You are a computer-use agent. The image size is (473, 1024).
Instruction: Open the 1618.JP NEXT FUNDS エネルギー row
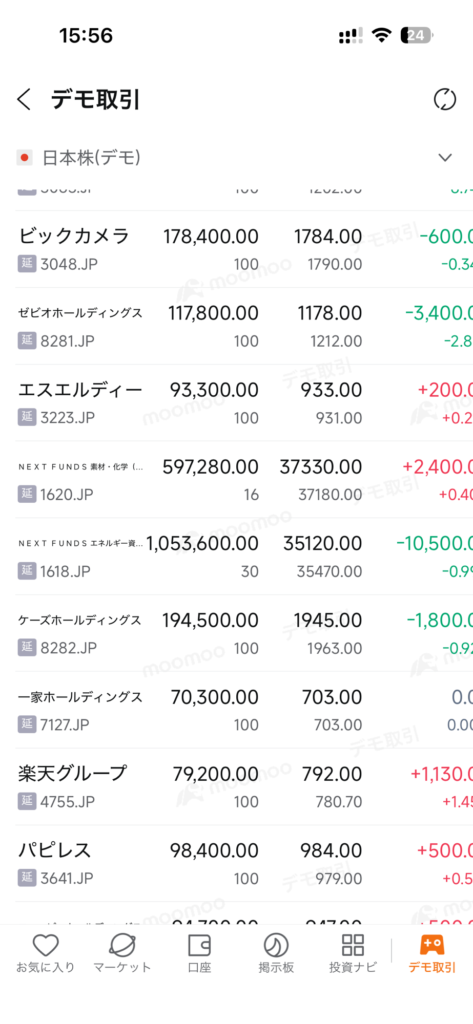pyautogui.click(x=244, y=556)
